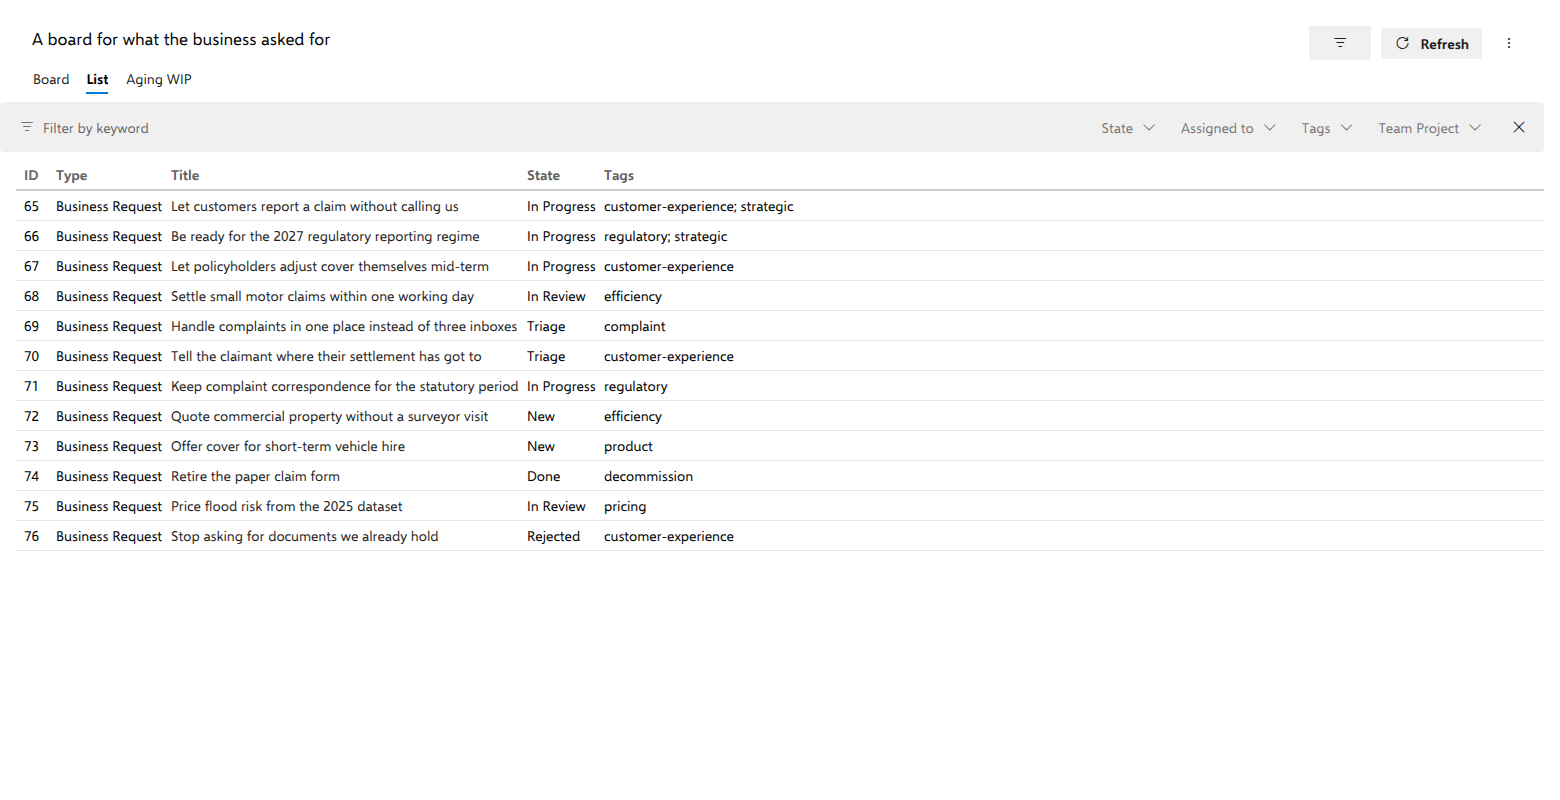Click the Triage state of item 69

(546, 326)
